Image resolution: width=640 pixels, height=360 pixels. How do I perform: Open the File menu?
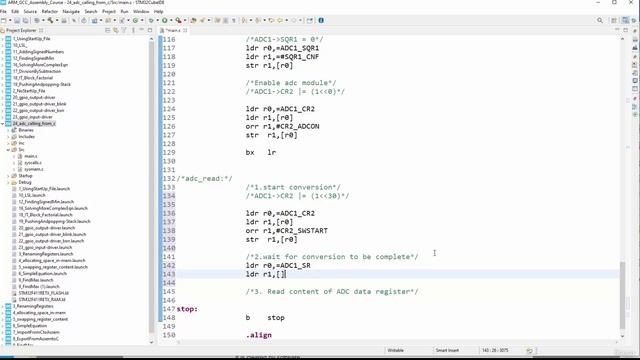3,11
